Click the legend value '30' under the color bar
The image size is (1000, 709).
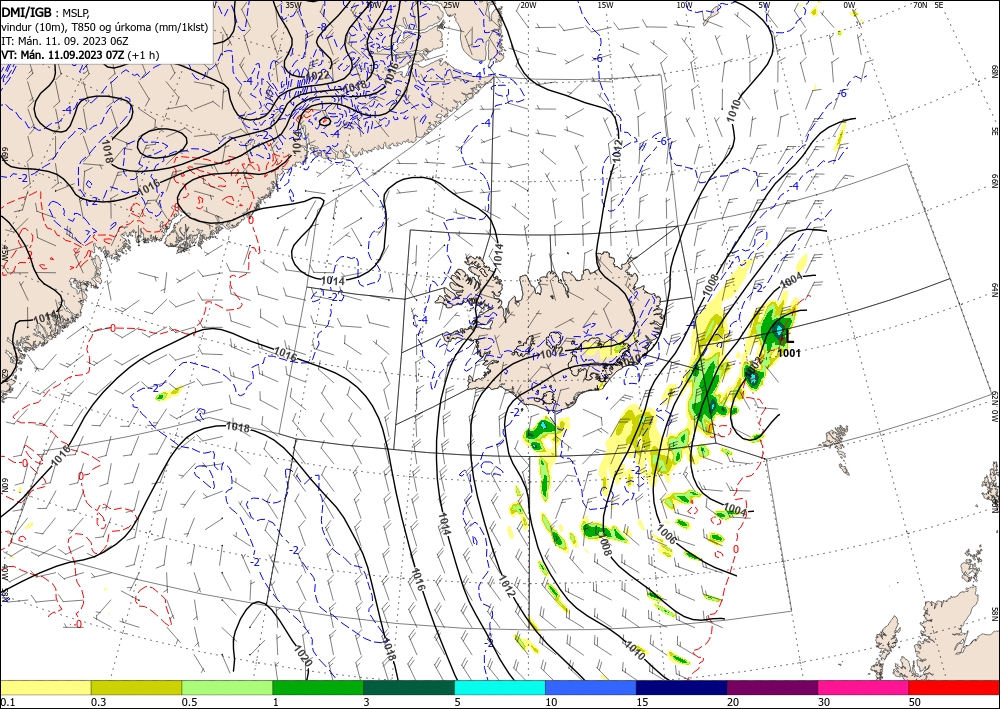pos(824,702)
